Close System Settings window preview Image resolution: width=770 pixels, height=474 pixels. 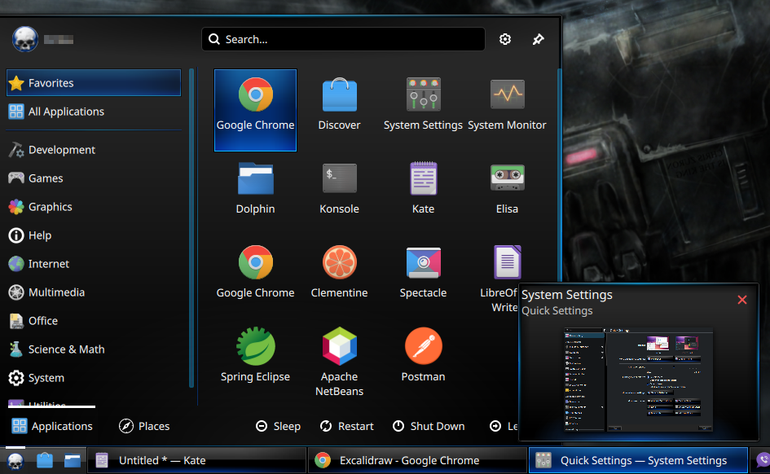coord(742,300)
